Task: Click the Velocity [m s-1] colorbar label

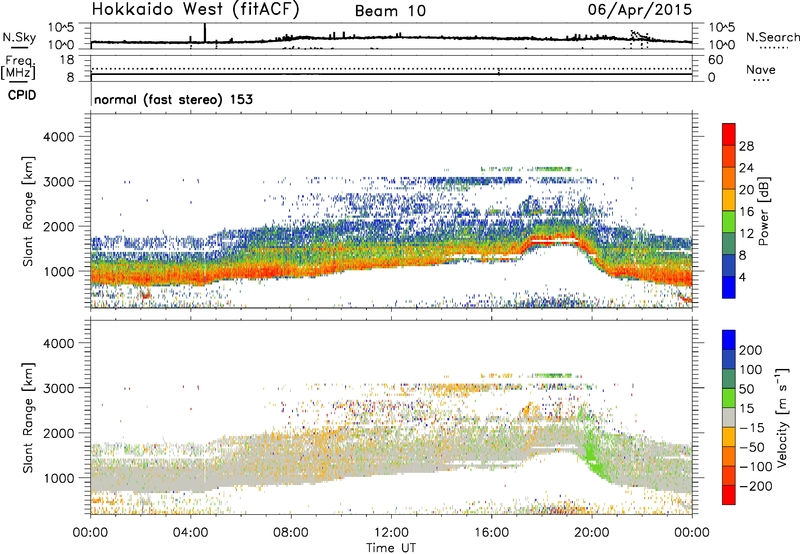Action: (x=782, y=417)
